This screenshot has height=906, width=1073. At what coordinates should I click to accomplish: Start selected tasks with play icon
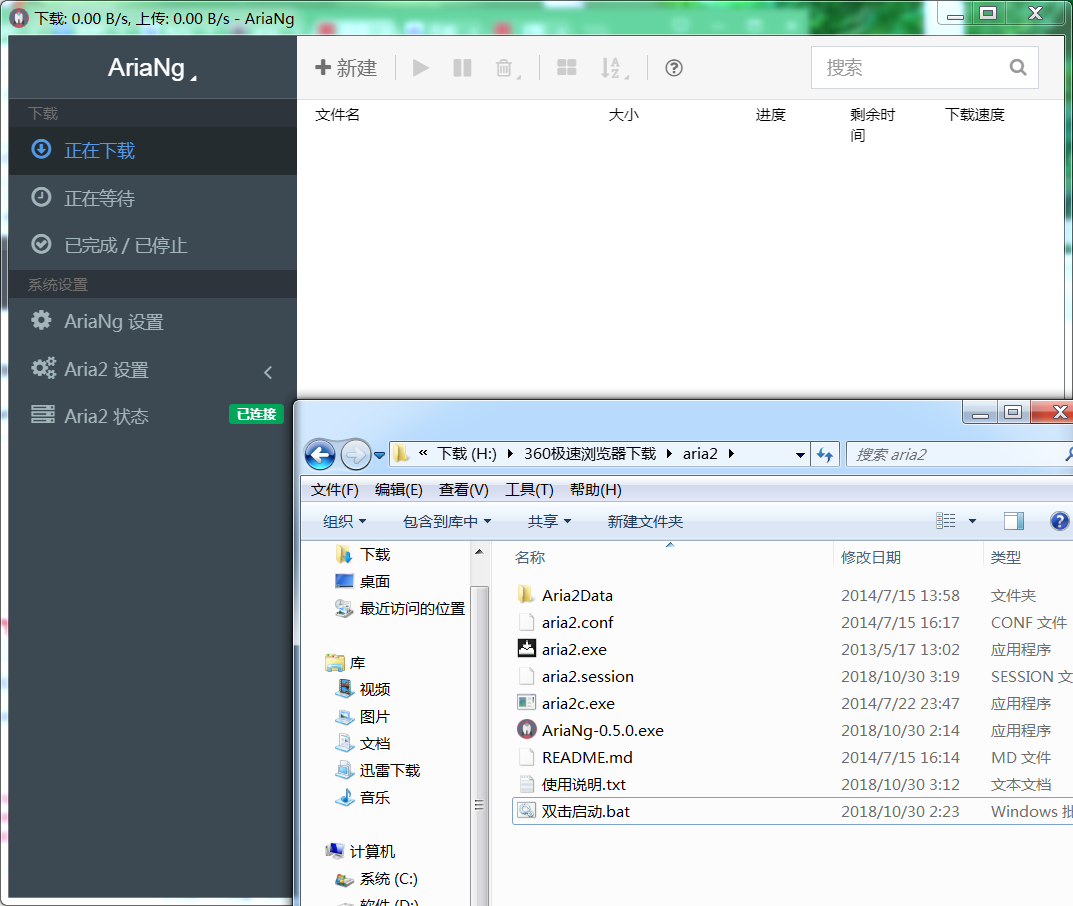(x=420, y=68)
